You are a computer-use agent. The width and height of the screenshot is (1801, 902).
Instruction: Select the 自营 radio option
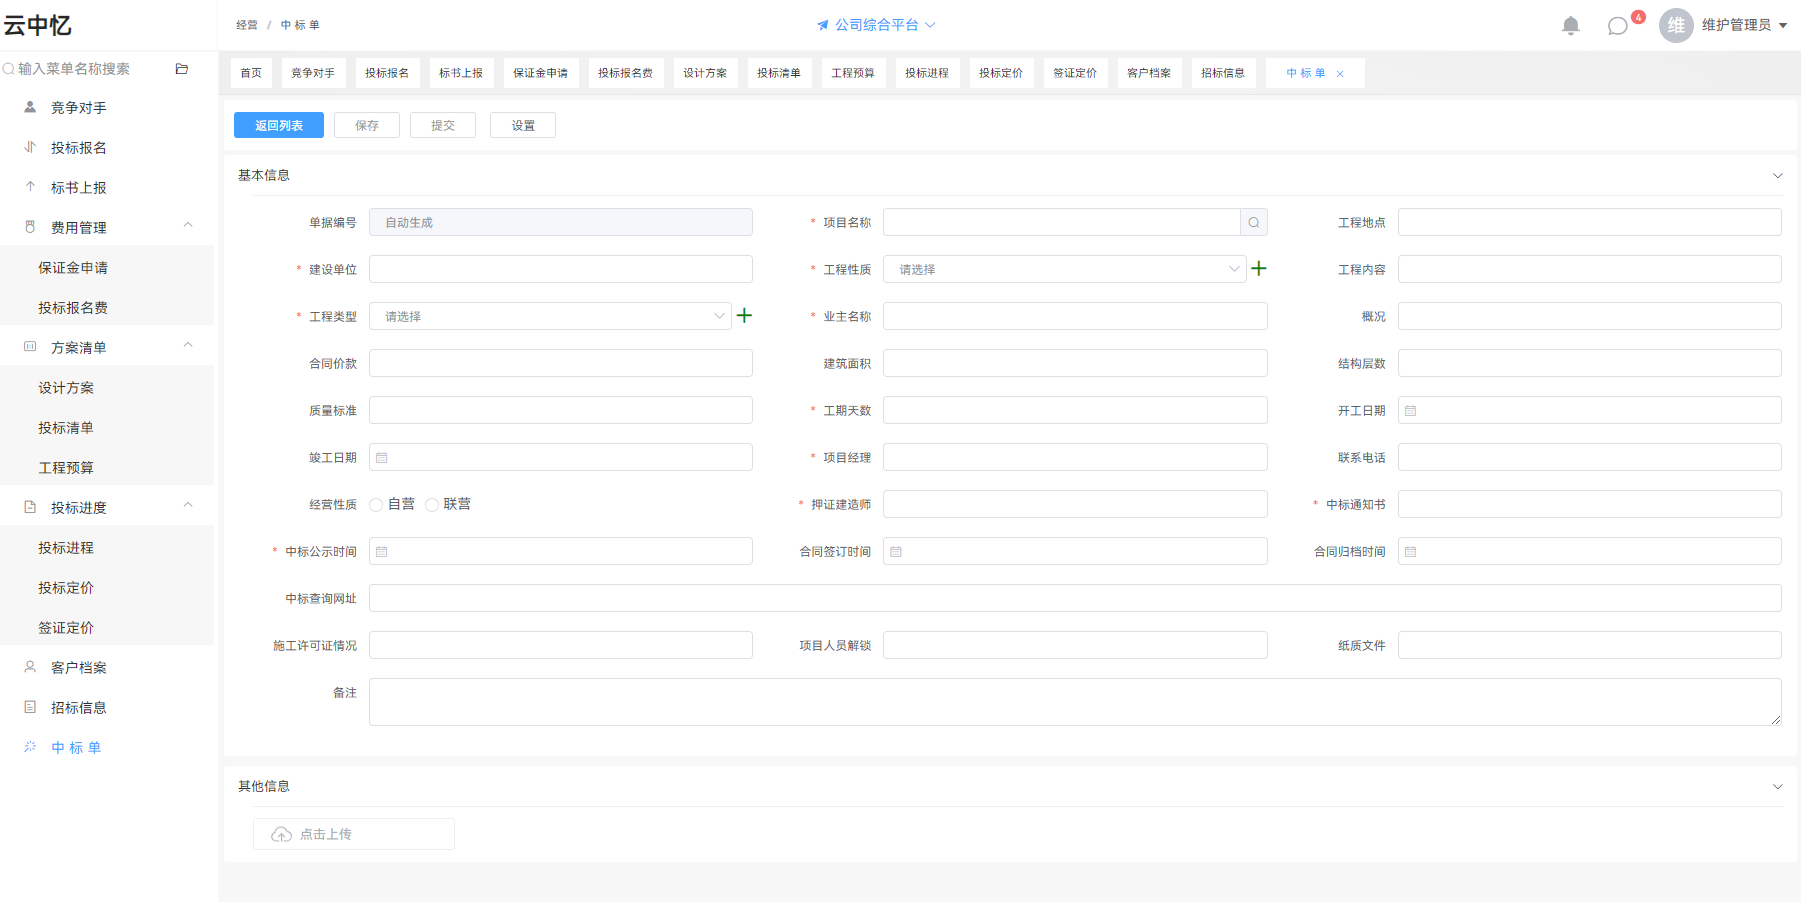click(x=376, y=504)
